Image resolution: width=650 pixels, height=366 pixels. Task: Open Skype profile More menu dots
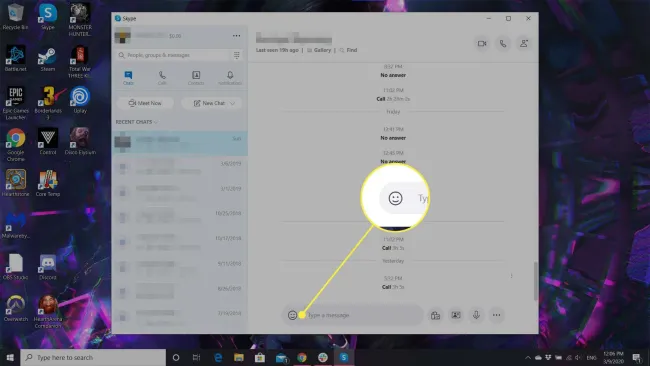click(236, 36)
